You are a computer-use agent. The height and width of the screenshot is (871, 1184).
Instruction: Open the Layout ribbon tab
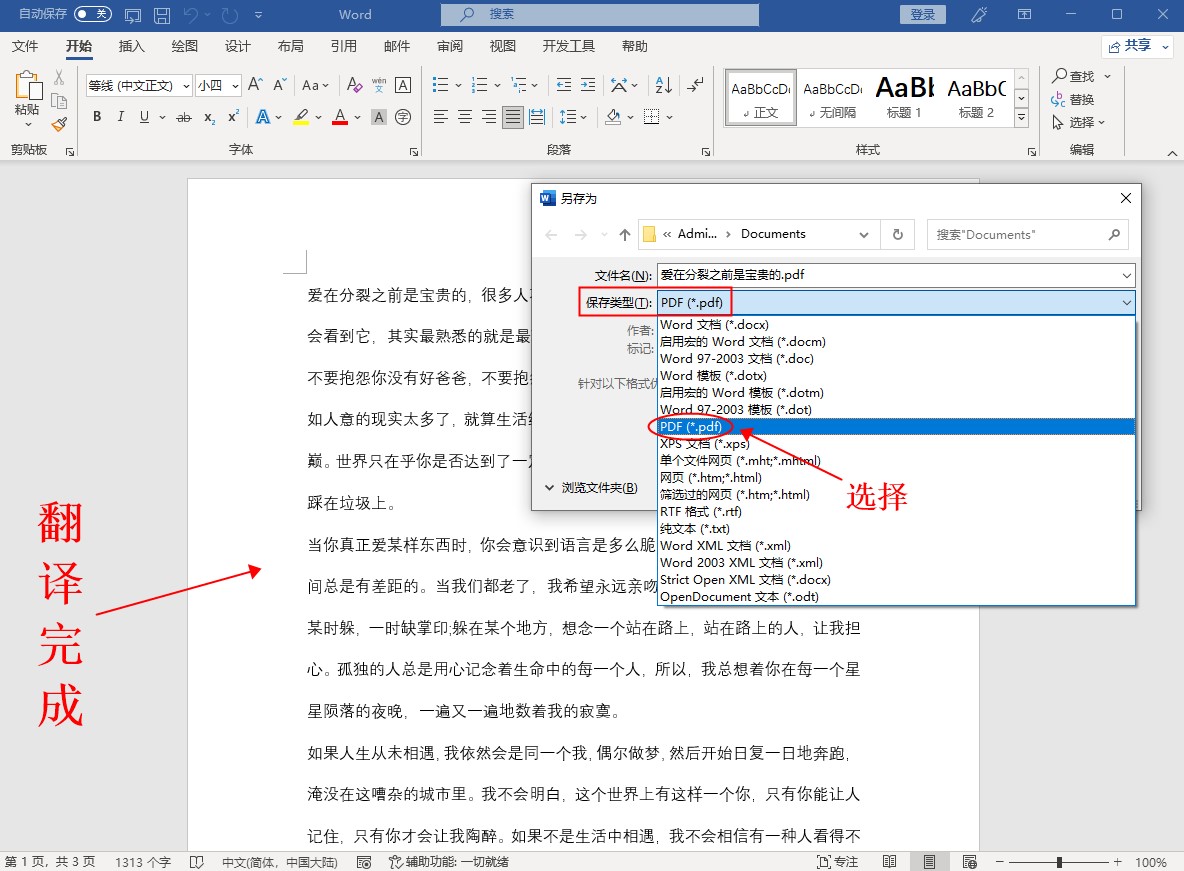tap(290, 46)
